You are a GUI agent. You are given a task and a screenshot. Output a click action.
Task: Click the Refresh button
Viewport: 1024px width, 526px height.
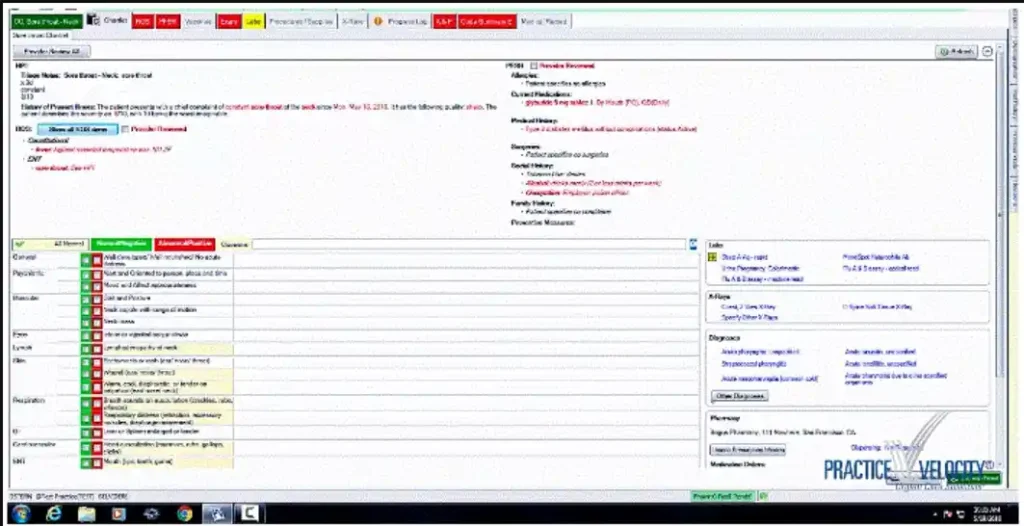956,52
